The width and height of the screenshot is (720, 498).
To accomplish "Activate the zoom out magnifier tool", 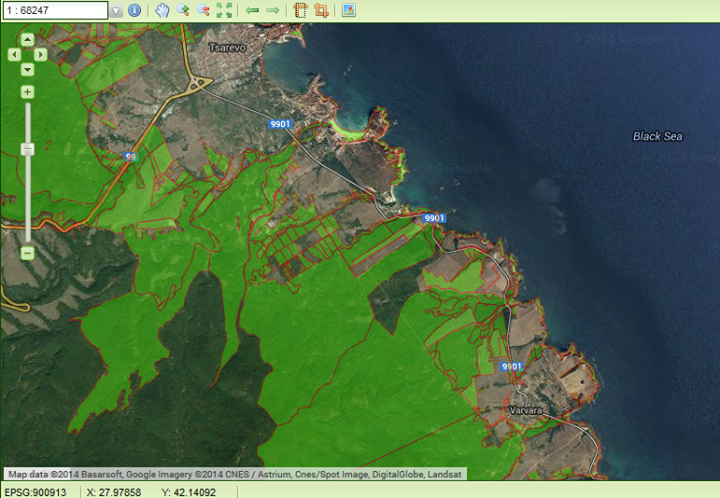I will coord(203,10).
